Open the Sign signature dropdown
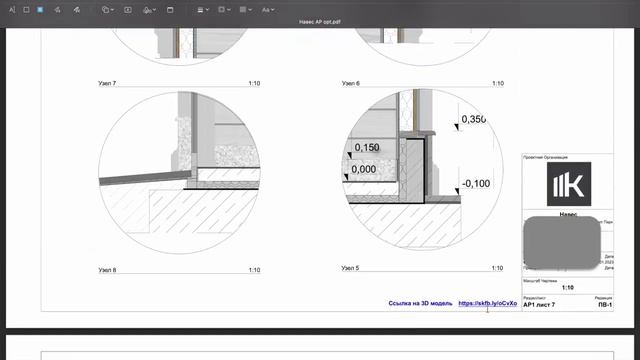 tap(149, 10)
